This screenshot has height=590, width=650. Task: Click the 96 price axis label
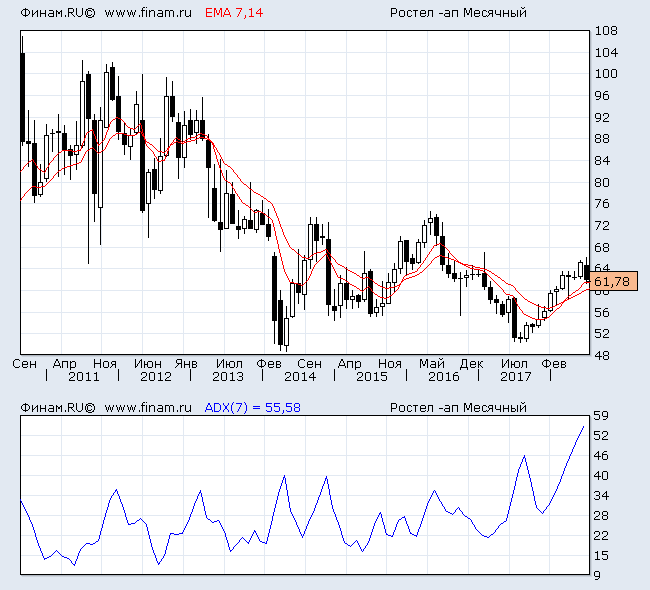tap(602, 96)
